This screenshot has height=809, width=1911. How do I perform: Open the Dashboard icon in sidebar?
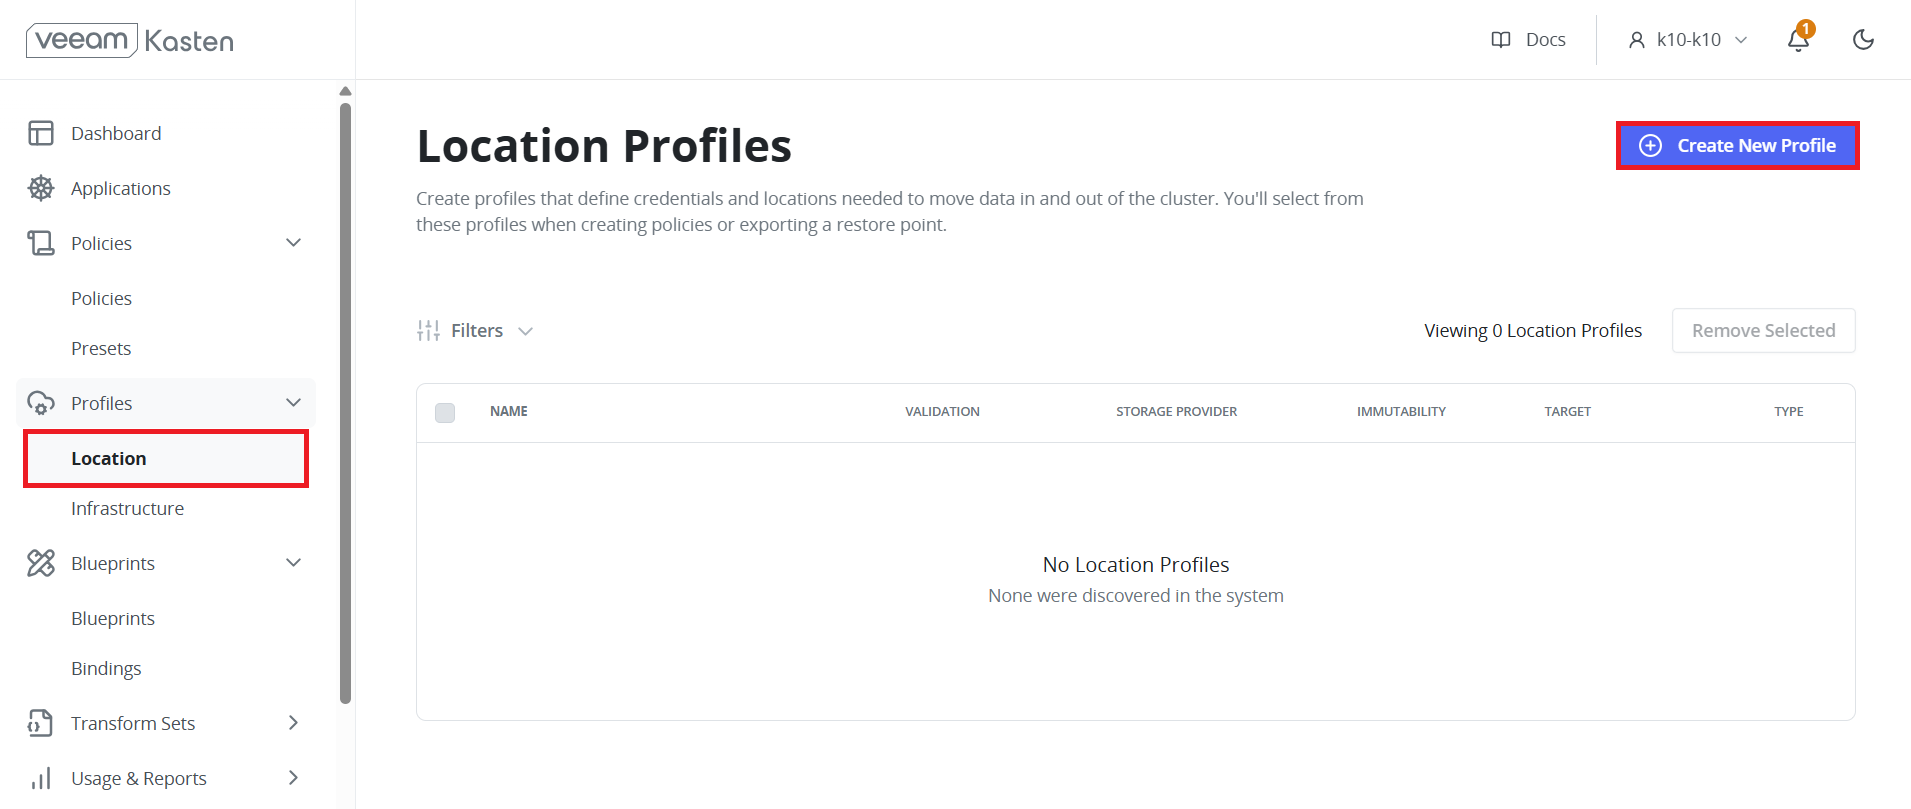click(x=41, y=133)
